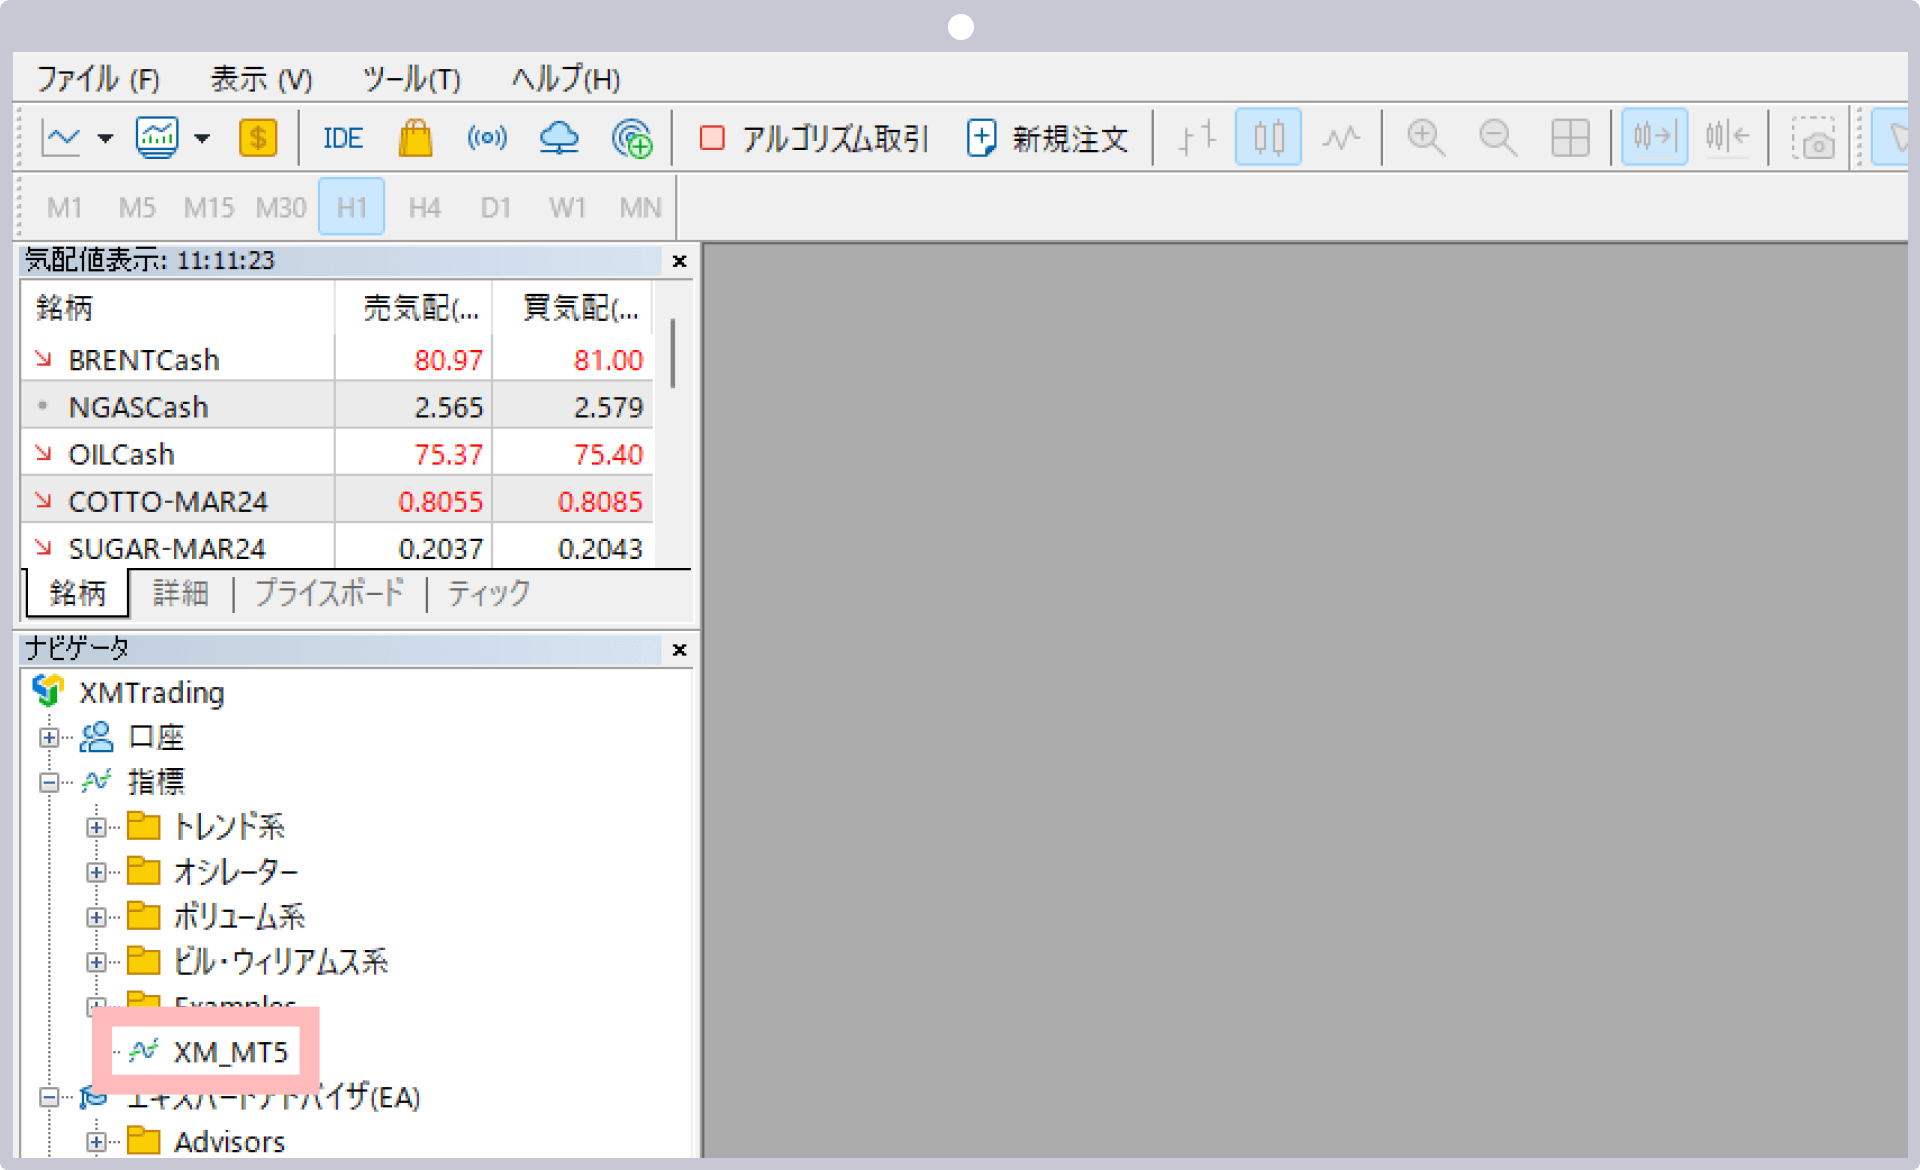
Task: Open the Market shopping bag icon
Action: 415,138
